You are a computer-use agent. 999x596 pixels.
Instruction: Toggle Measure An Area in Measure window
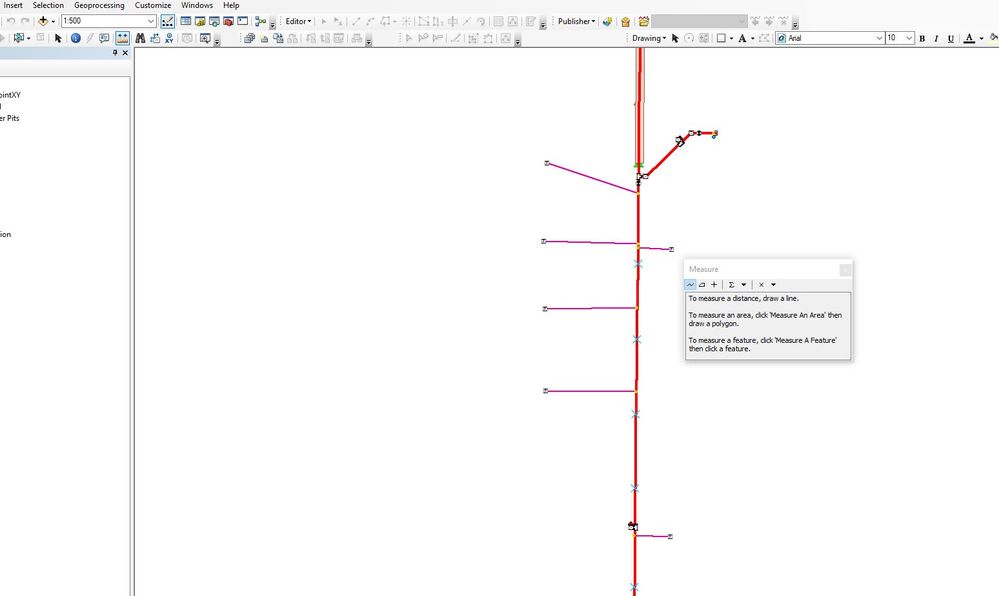tap(702, 285)
